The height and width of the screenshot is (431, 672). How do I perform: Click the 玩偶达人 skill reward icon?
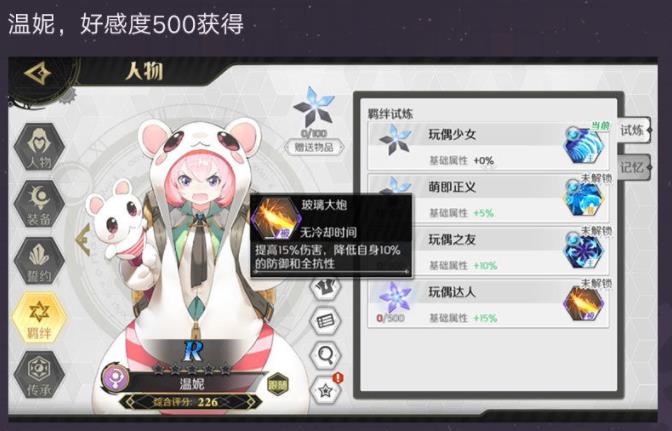point(583,304)
